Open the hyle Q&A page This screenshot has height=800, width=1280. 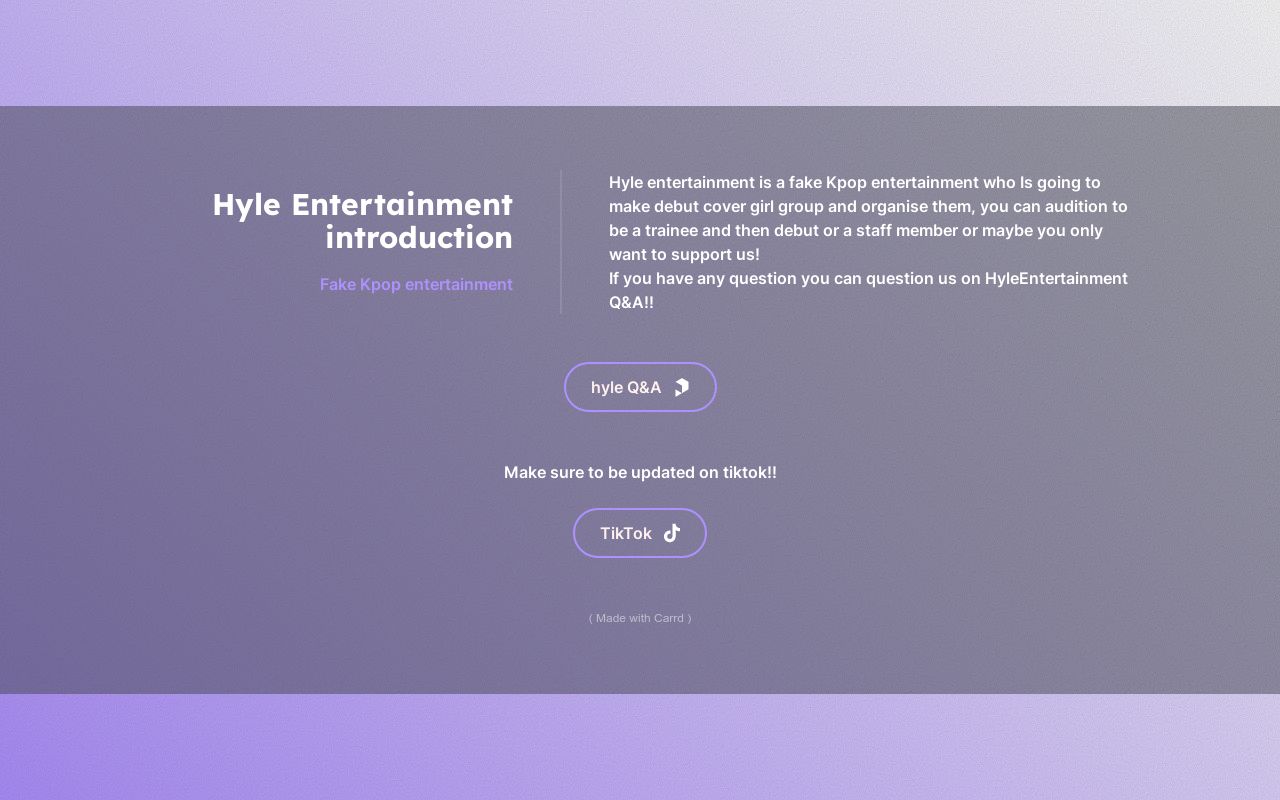click(x=640, y=387)
